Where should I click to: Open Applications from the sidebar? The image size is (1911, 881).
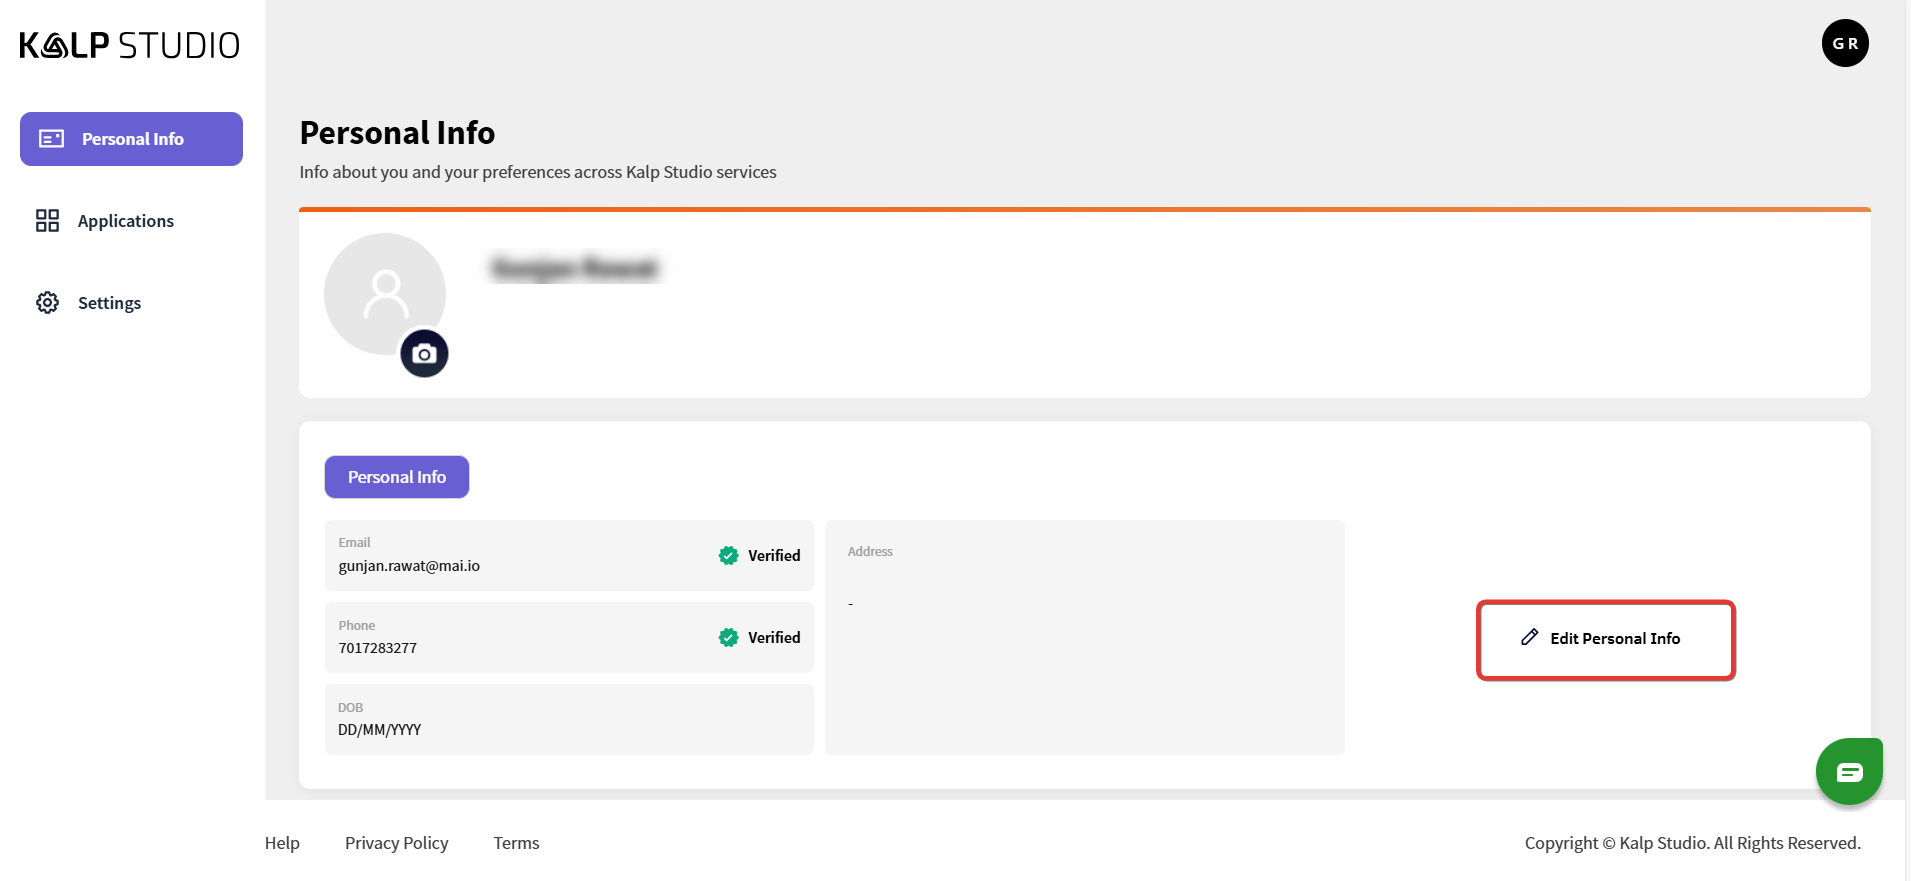click(125, 221)
